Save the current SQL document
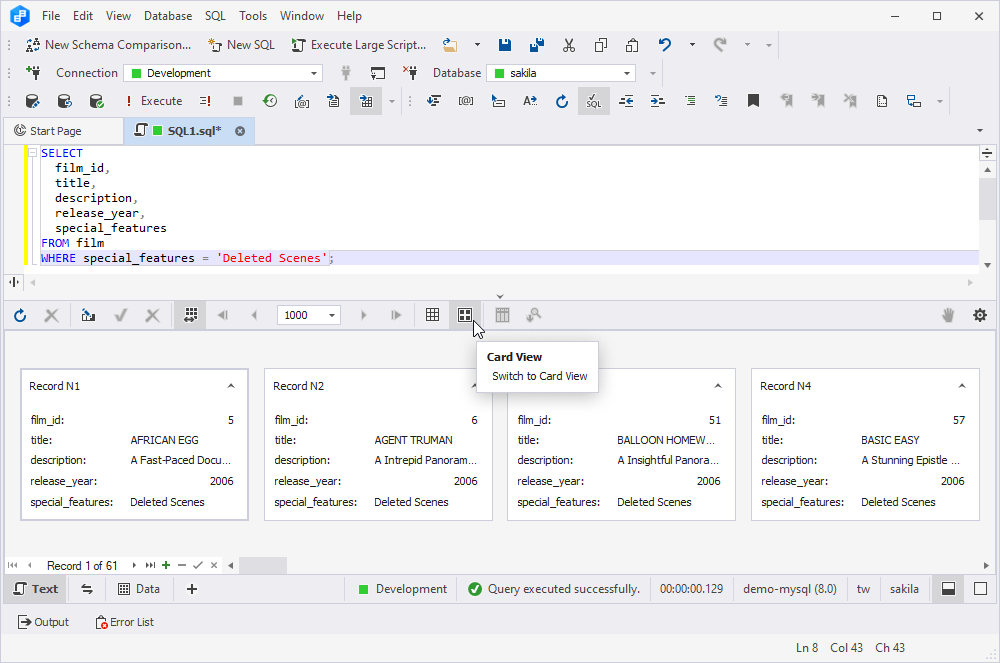Image resolution: width=1000 pixels, height=663 pixels. point(504,45)
